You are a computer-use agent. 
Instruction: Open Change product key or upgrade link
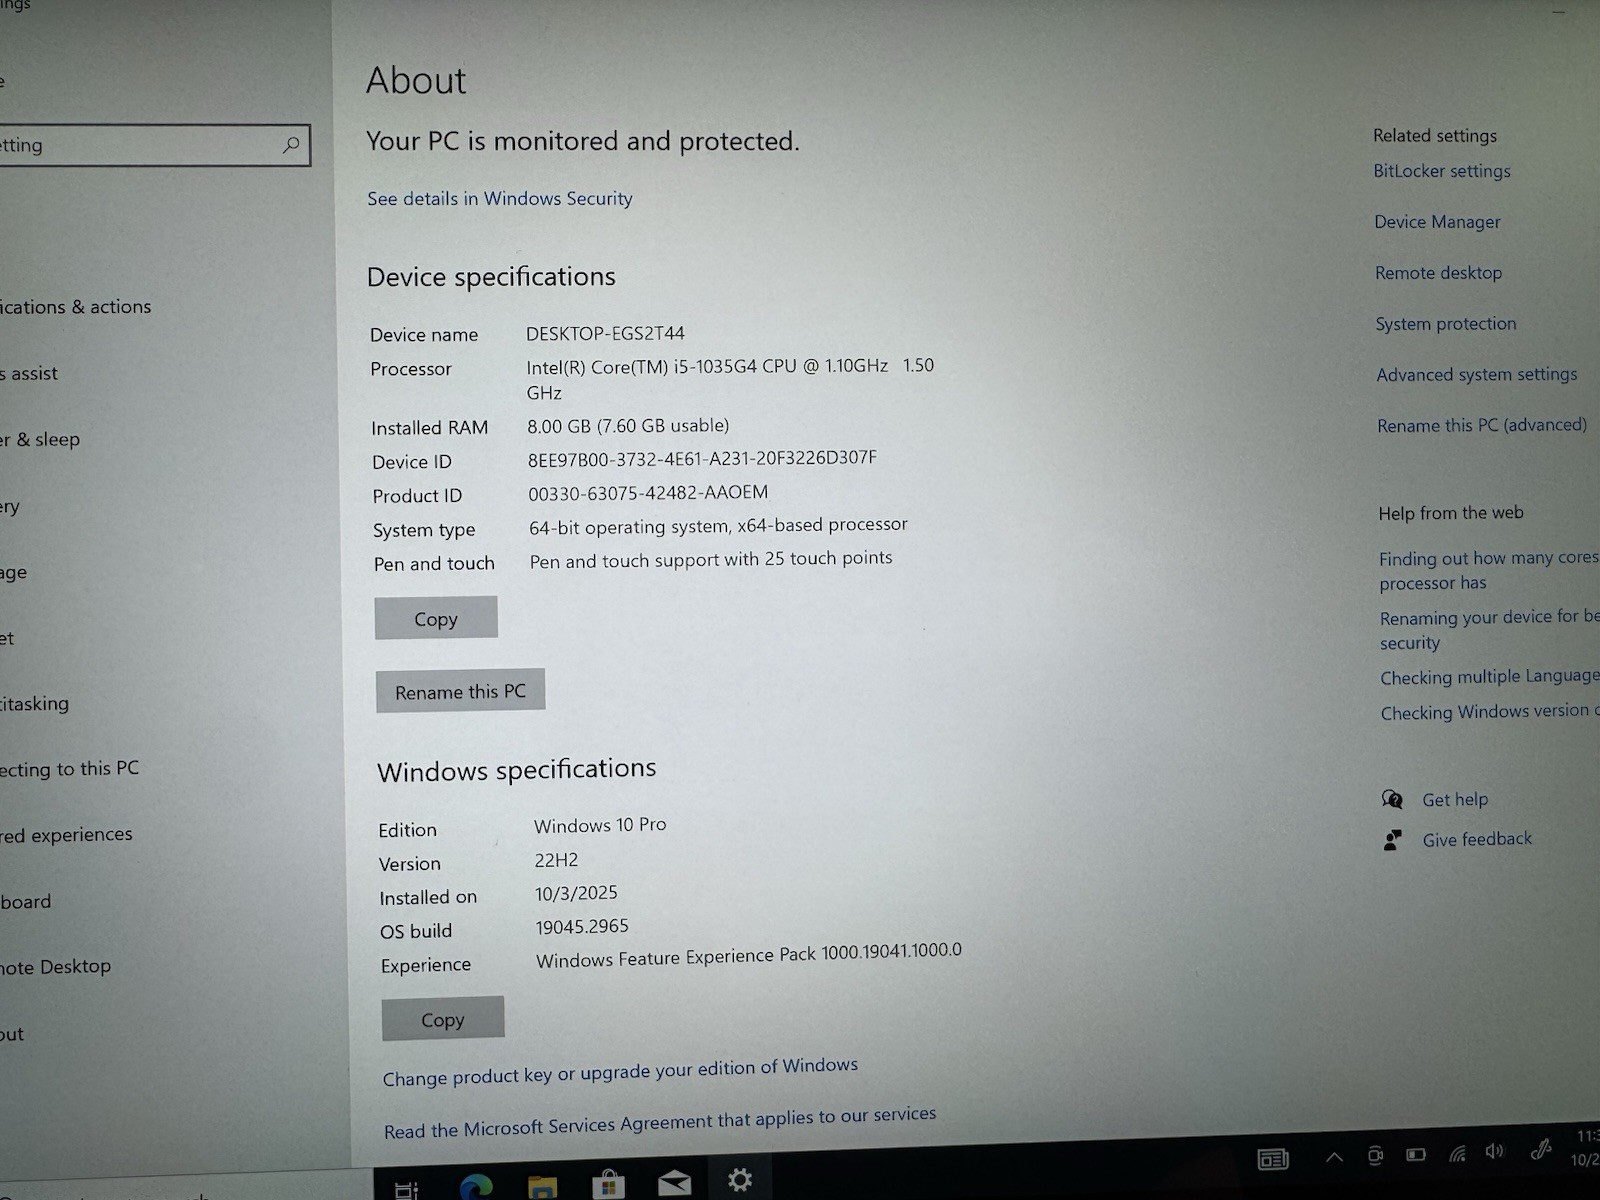[620, 1072]
